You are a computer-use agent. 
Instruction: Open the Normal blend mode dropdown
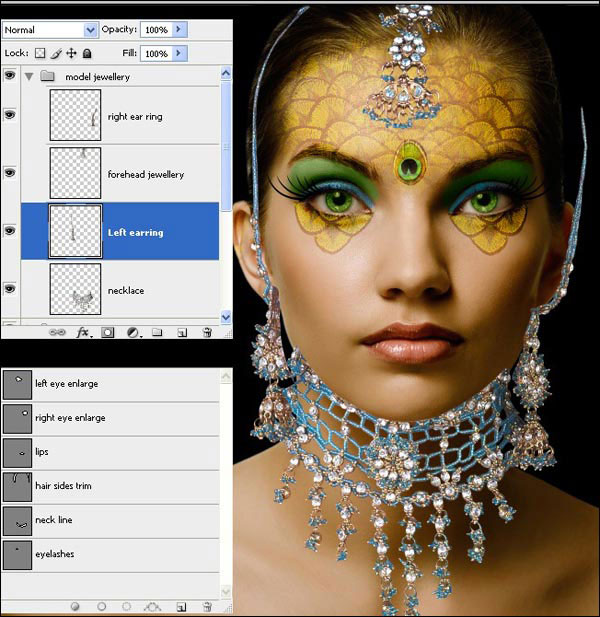[x=50, y=31]
